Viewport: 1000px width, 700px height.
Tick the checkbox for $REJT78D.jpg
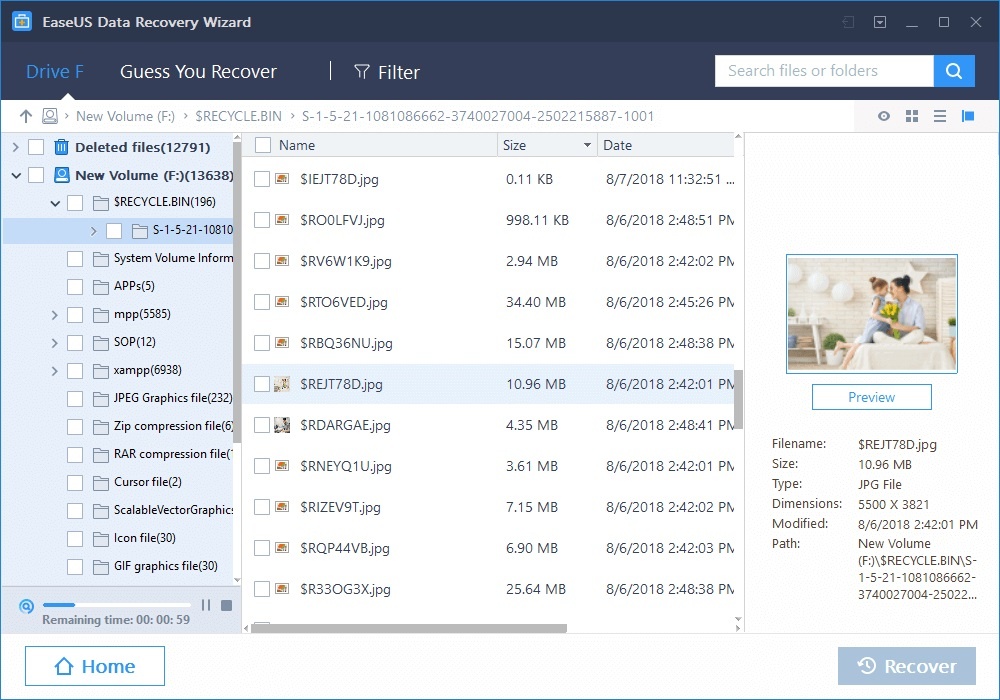[262, 384]
